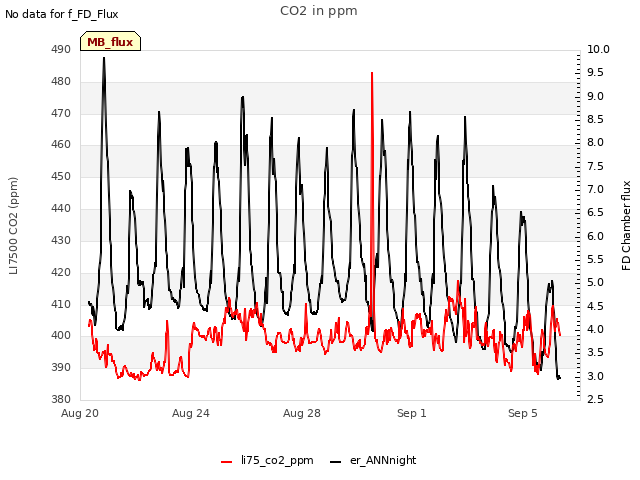Select the LI7500 CO2 (ppm) axis title
This screenshot has height=480, width=640.
click(x=13, y=226)
